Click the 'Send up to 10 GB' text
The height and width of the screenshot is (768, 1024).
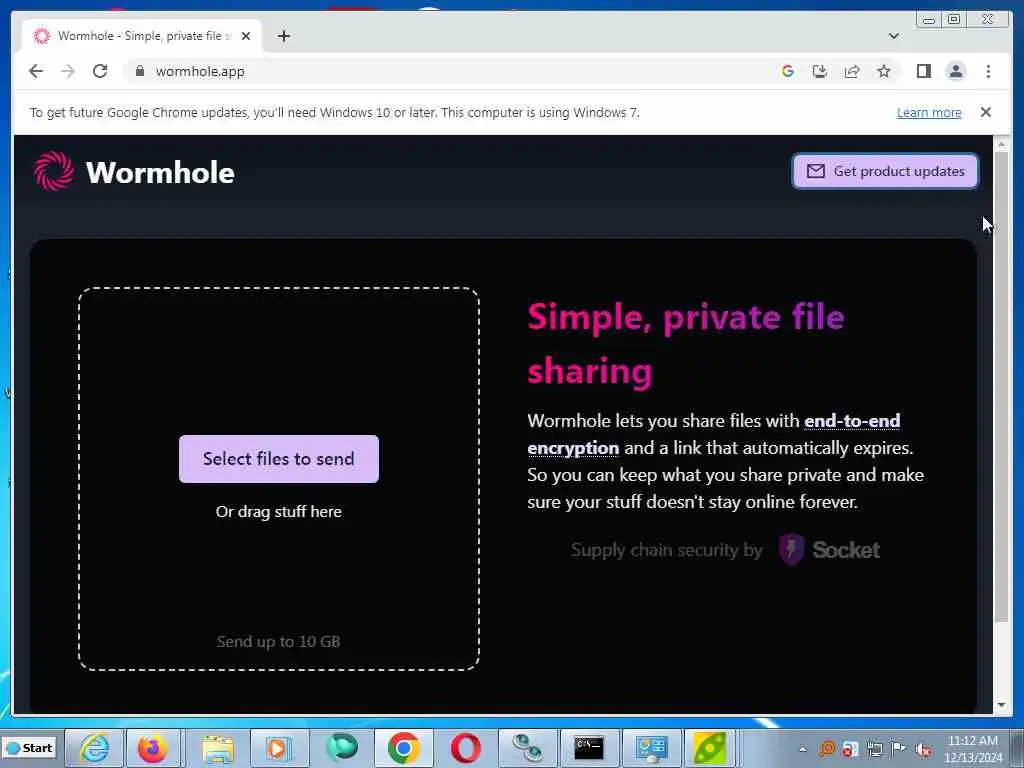[279, 641]
